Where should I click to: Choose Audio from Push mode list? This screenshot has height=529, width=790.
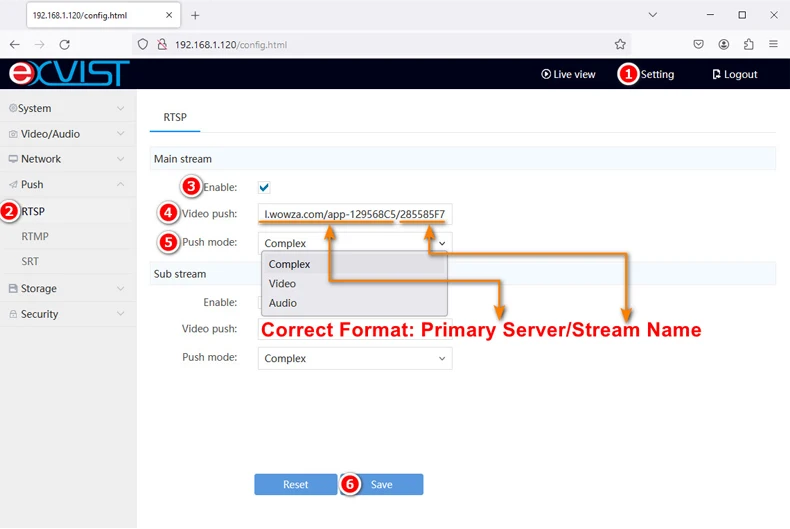(282, 303)
